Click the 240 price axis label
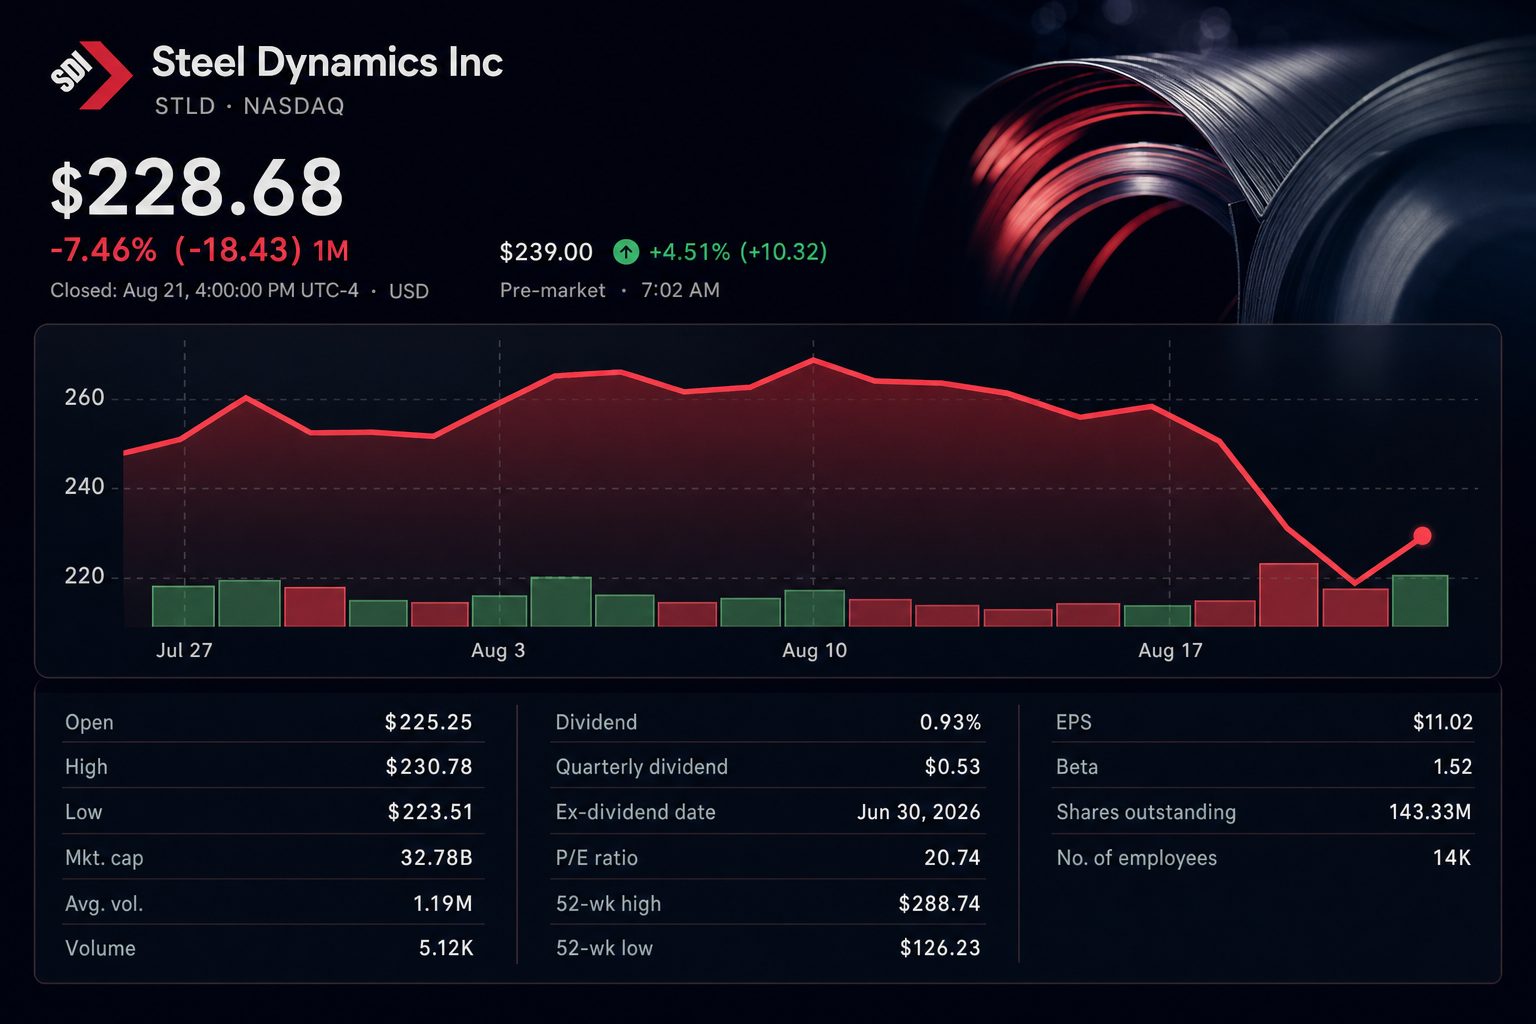Viewport: 1536px width, 1024px height. [85, 487]
